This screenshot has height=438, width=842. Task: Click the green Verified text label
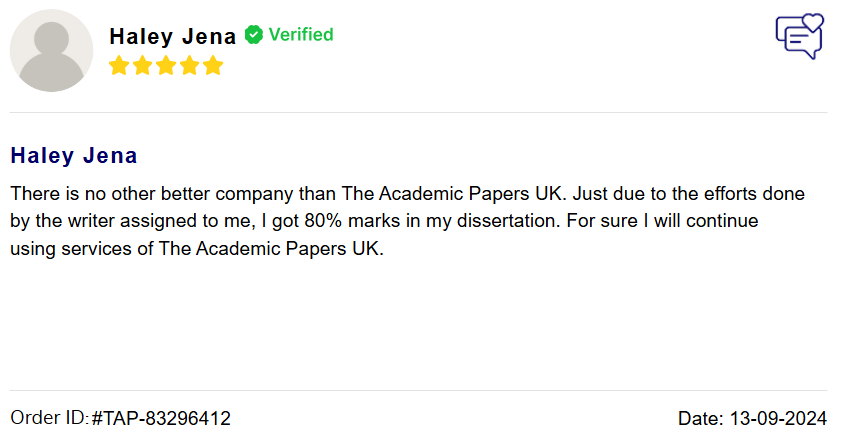[x=301, y=35]
